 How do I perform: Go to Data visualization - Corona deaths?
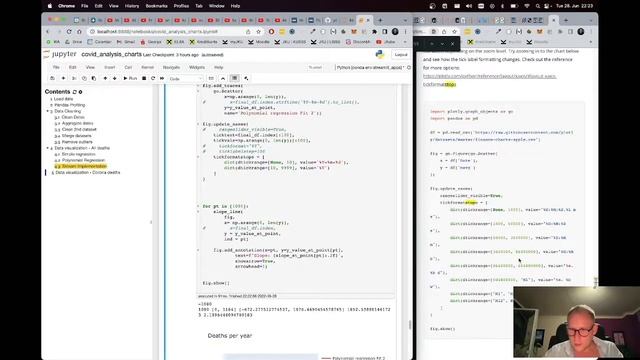tap(87, 173)
